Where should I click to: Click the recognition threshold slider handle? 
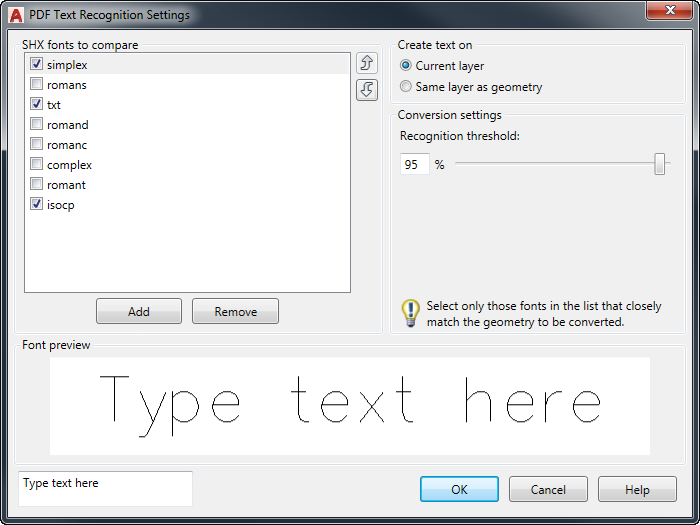659,164
